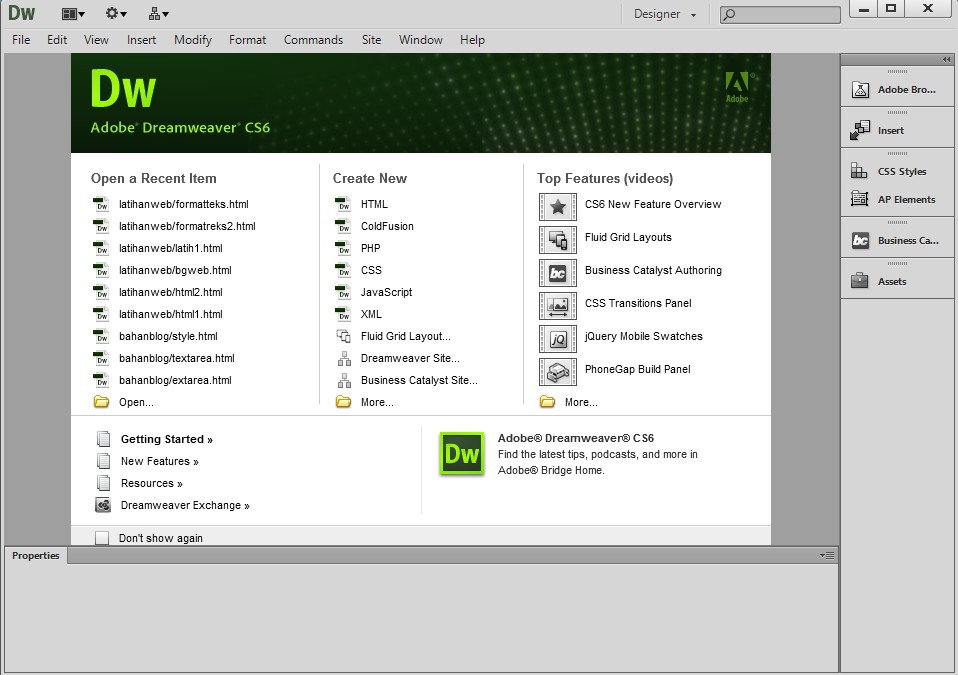Open the Getting Started link
The width and height of the screenshot is (958, 675).
tap(166, 439)
